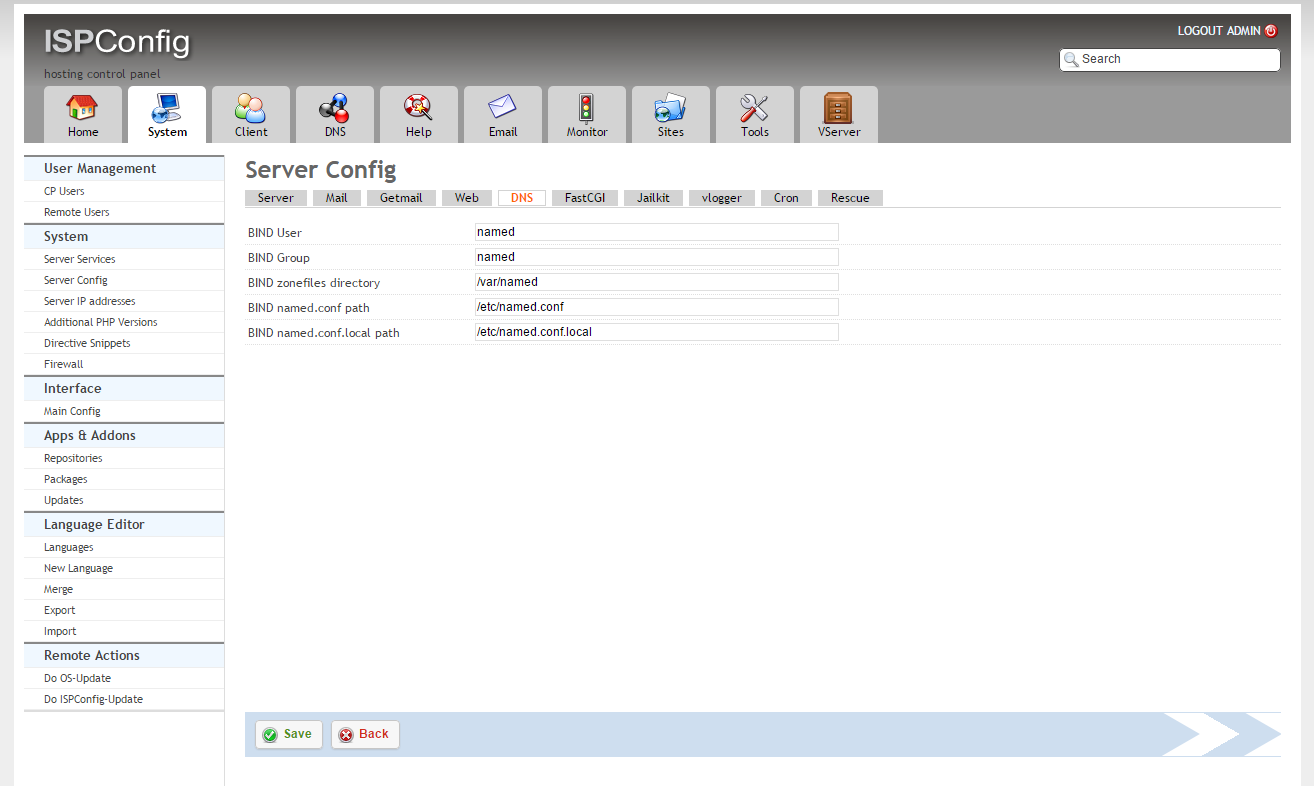Screen dimensions: 1314x786
Task: Open Packages in sidebar
Action: pos(66,479)
